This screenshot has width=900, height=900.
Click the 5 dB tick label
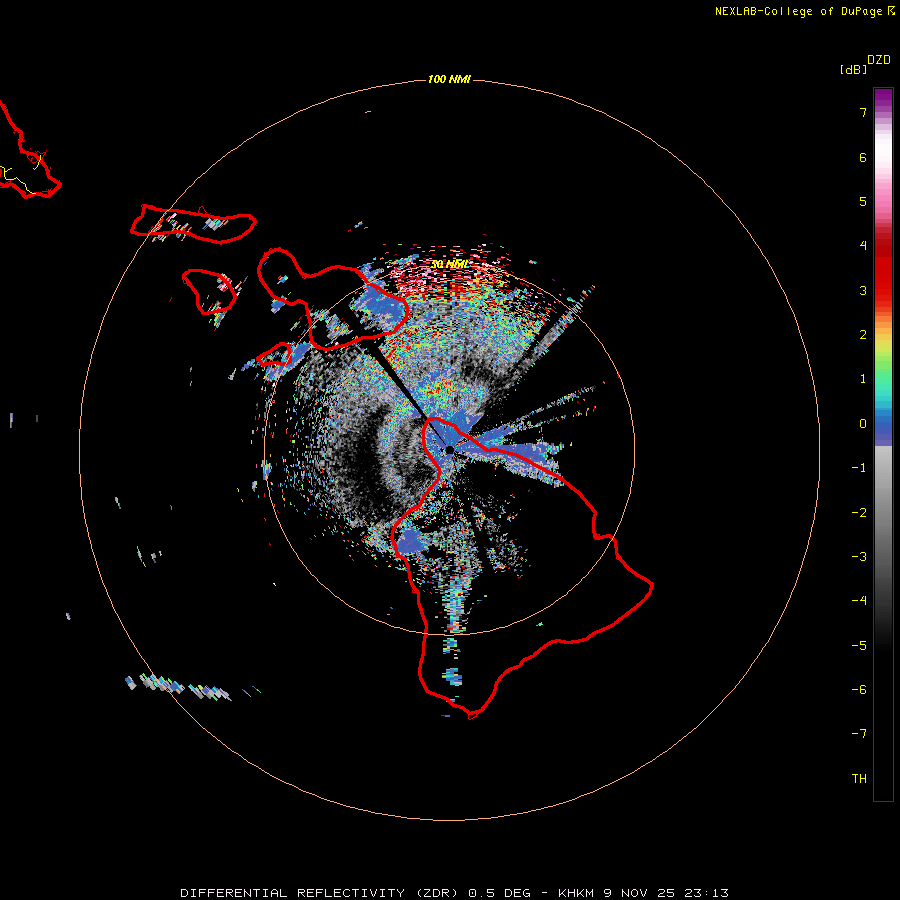pos(863,201)
